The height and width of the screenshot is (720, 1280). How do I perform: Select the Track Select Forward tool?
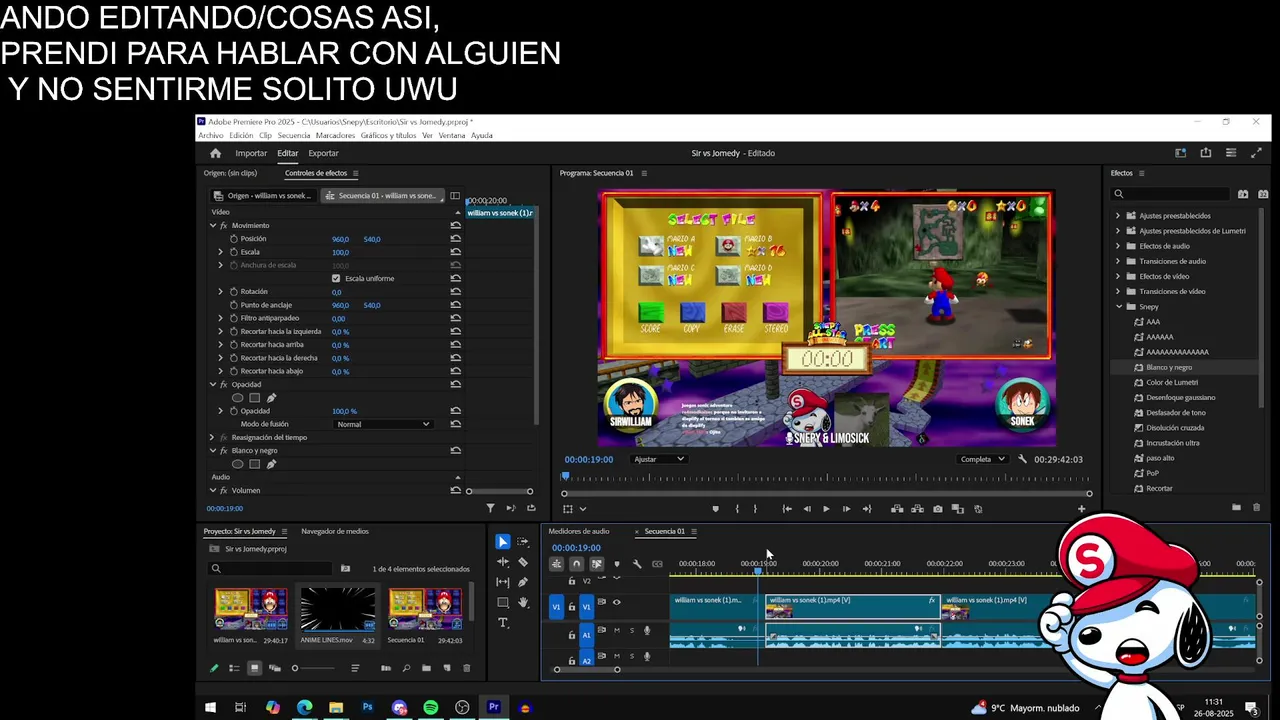coord(523,542)
